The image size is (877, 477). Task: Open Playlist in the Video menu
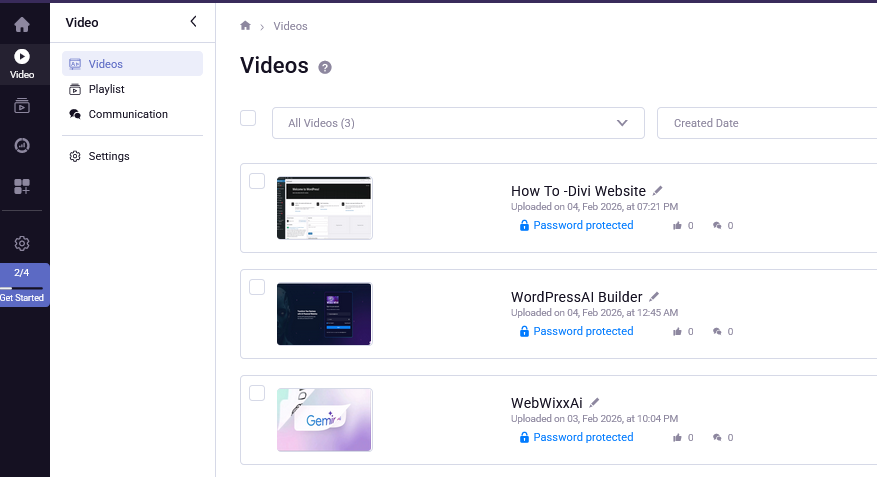106,89
